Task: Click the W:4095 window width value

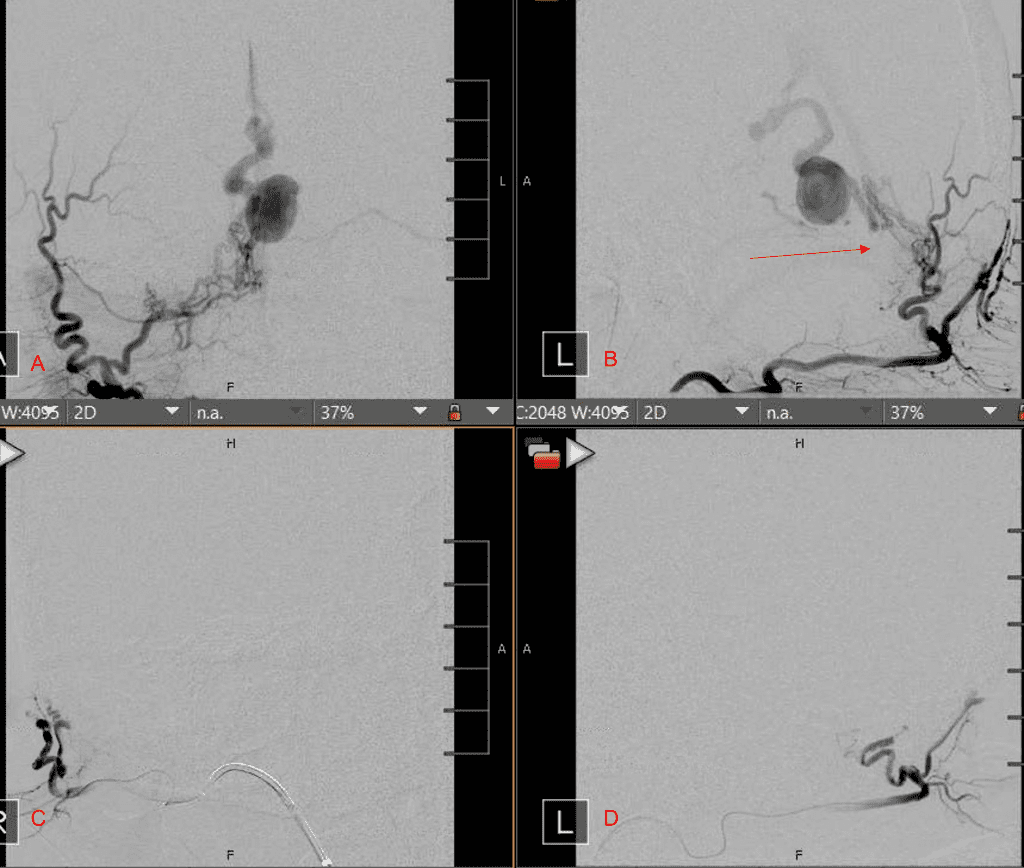Action: (x=30, y=412)
